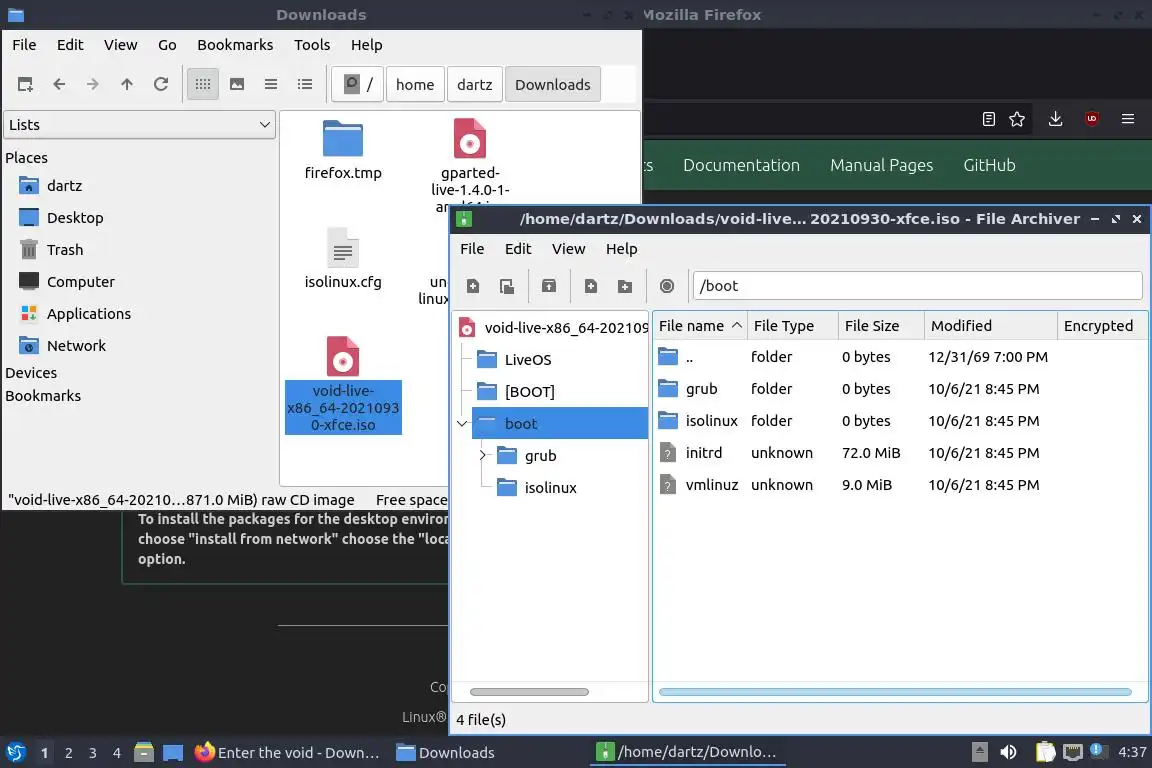Click Open archive icon in File Archiver toolbar
The width and height of the screenshot is (1152, 768).
[507, 286]
